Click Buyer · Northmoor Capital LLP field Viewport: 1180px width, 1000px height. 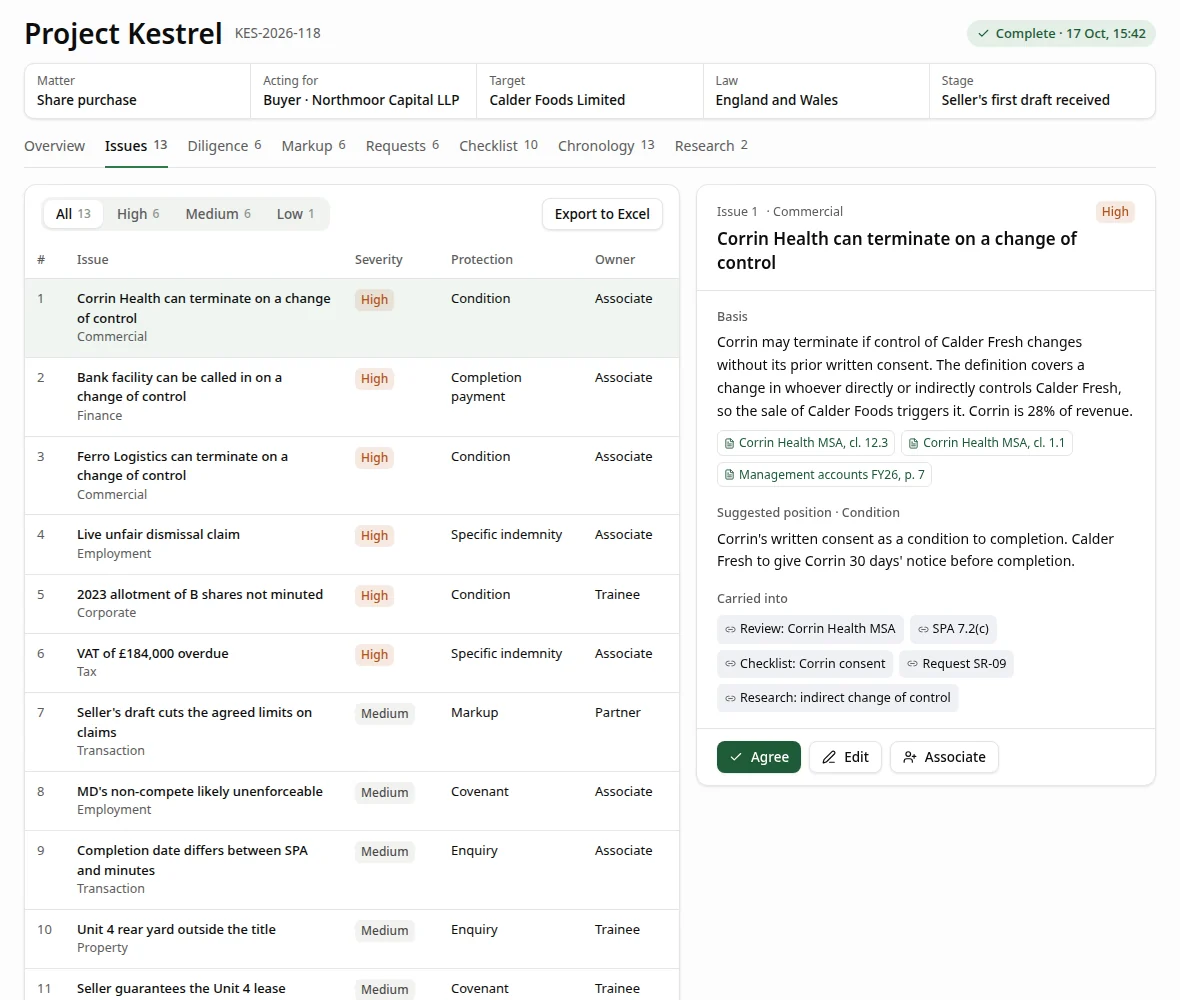pos(363,91)
